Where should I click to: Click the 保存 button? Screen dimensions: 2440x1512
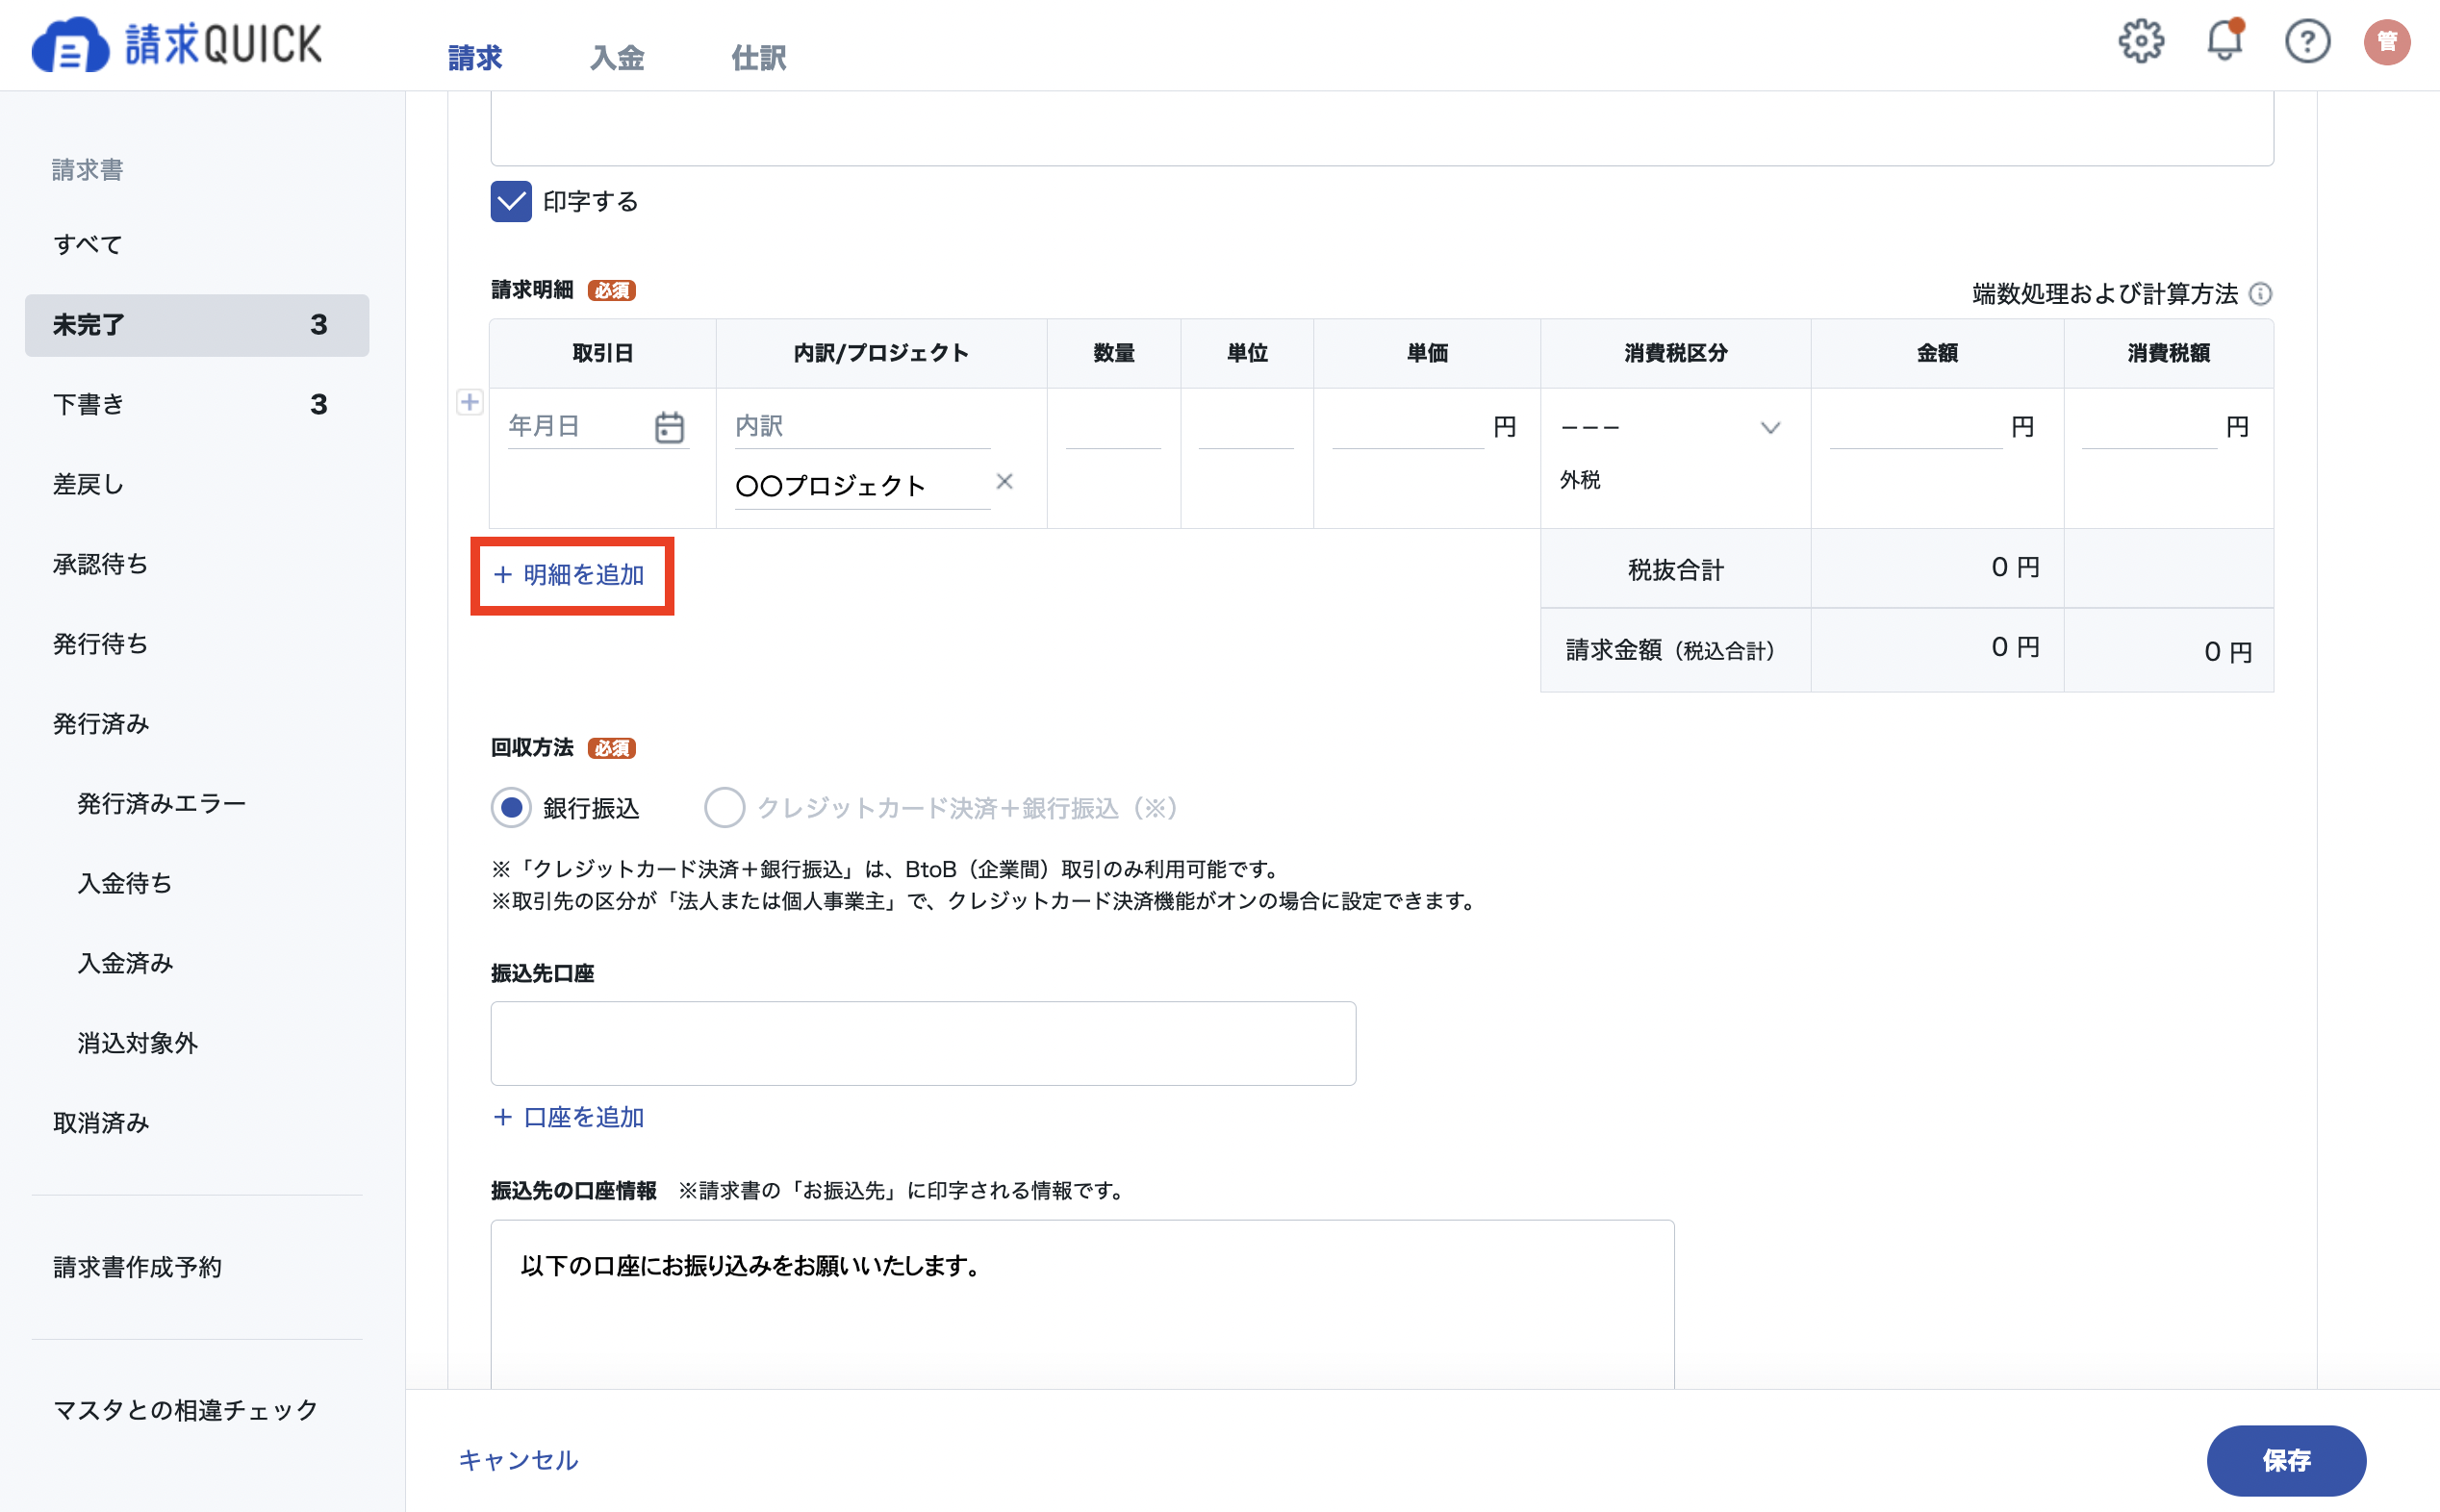pyautogui.click(x=2286, y=1461)
